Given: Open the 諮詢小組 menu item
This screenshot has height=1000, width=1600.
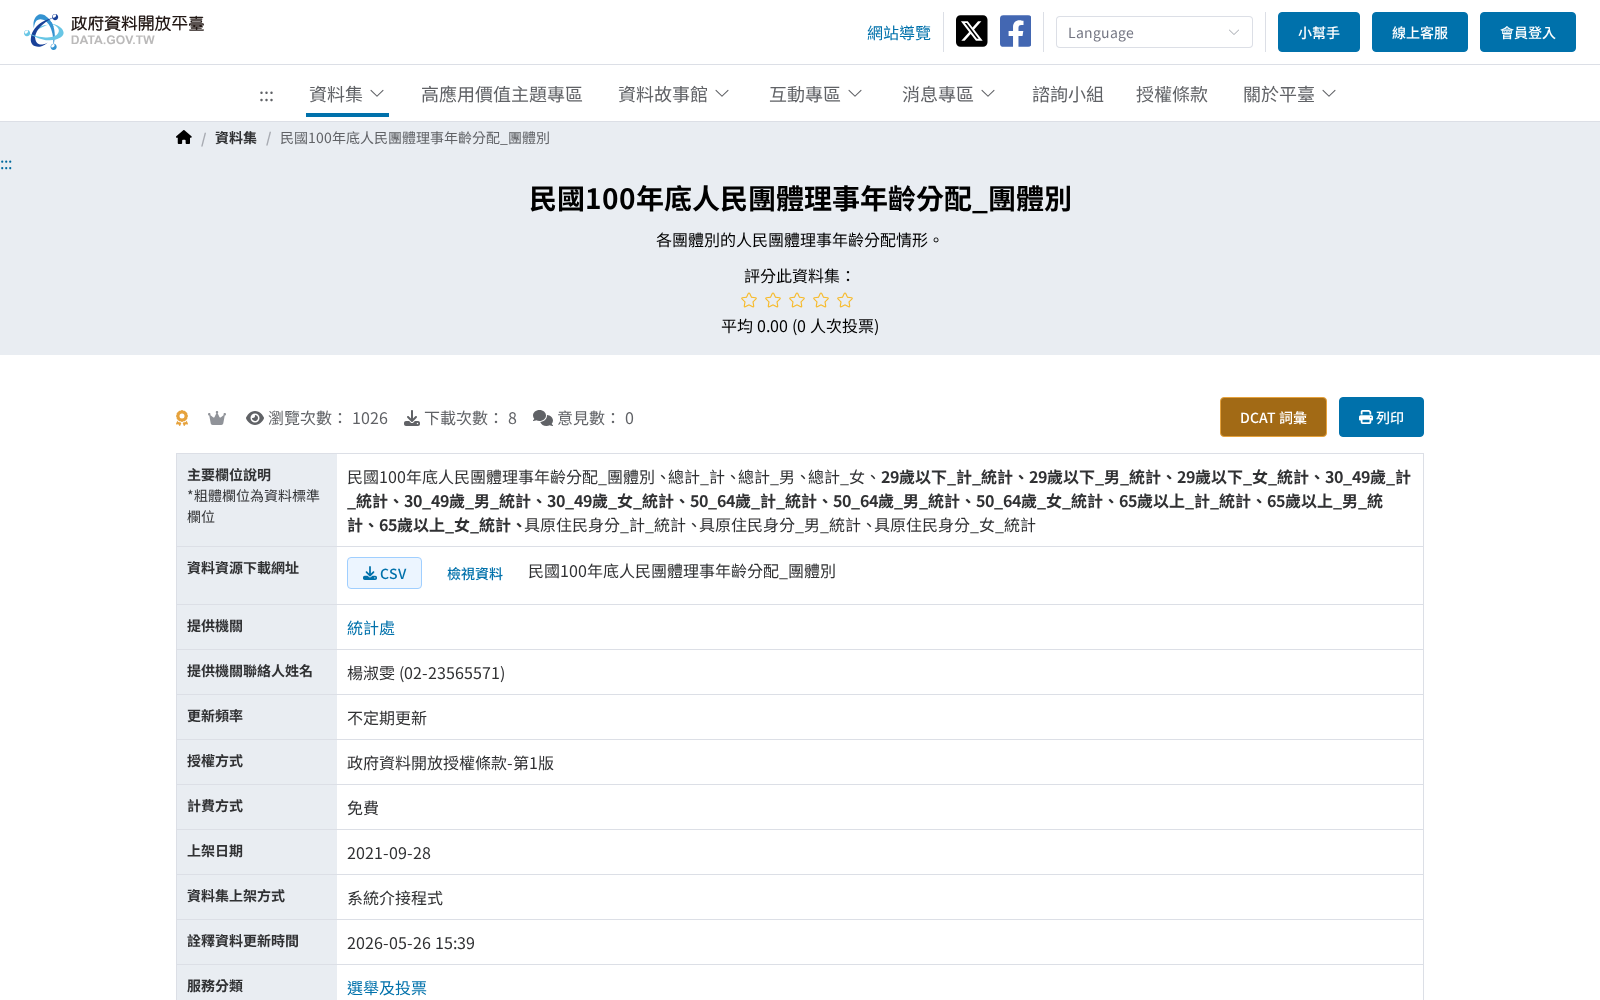Looking at the screenshot, I should point(1068,94).
